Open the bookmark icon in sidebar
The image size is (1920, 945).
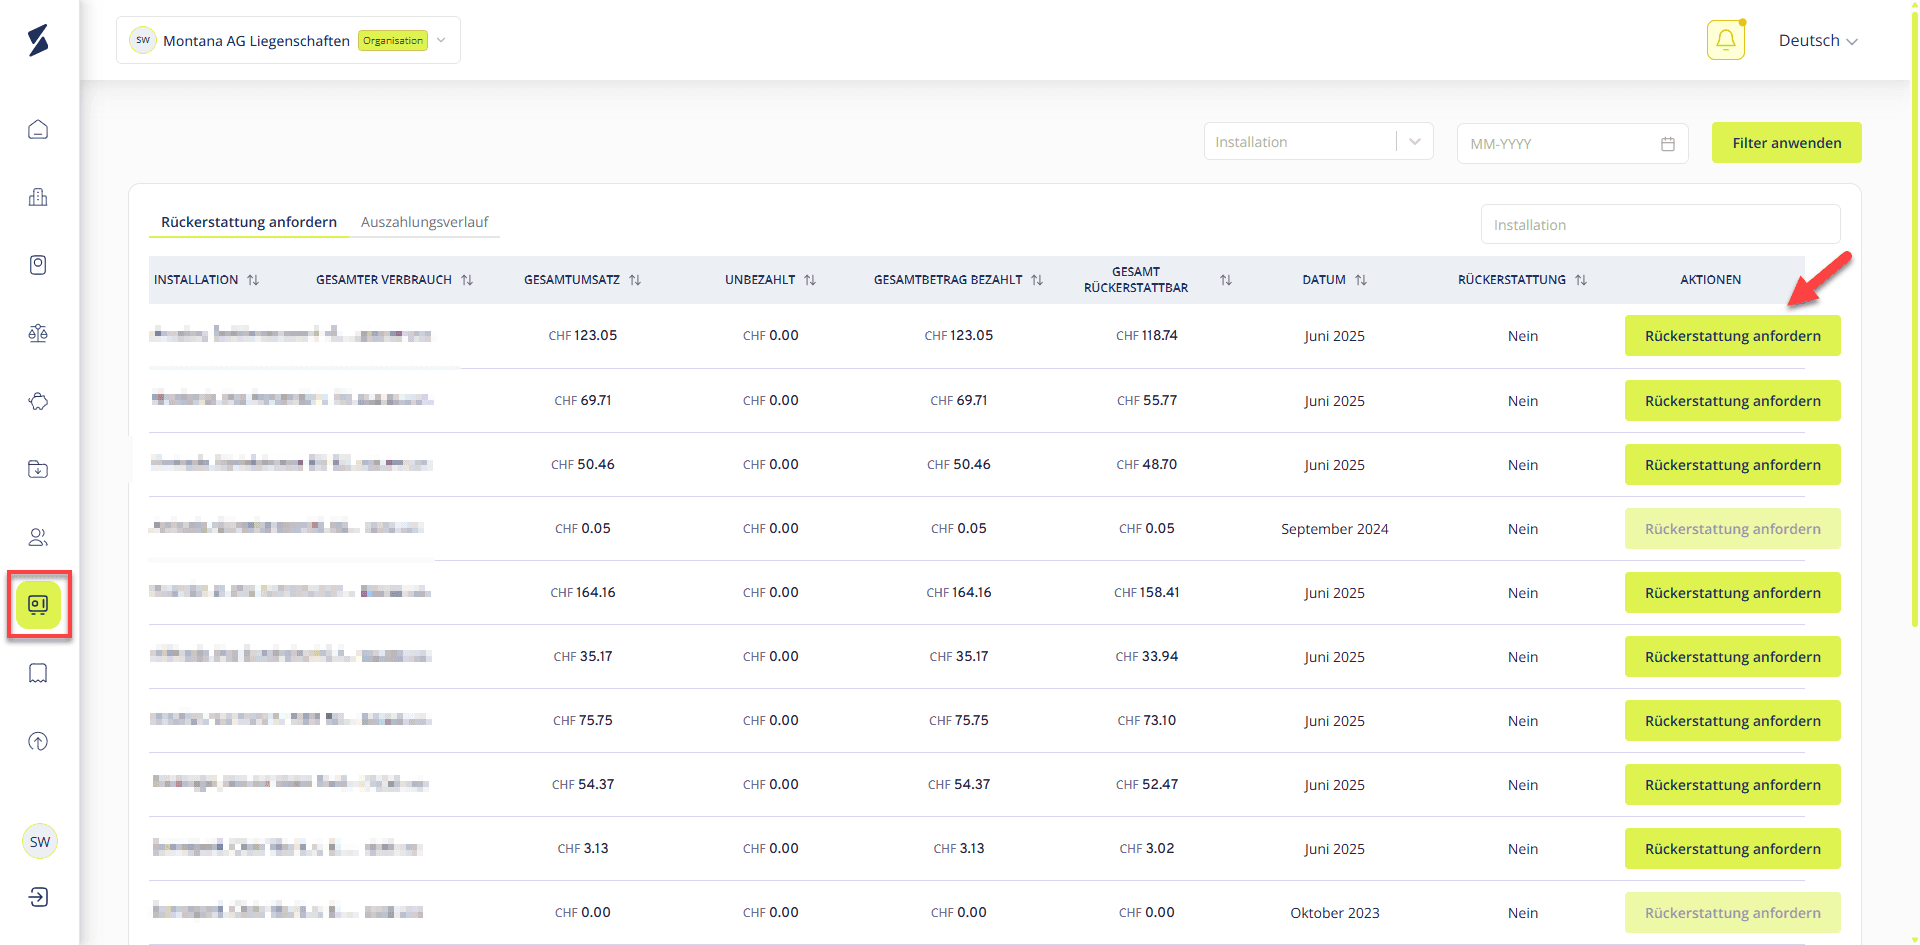(38, 673)
